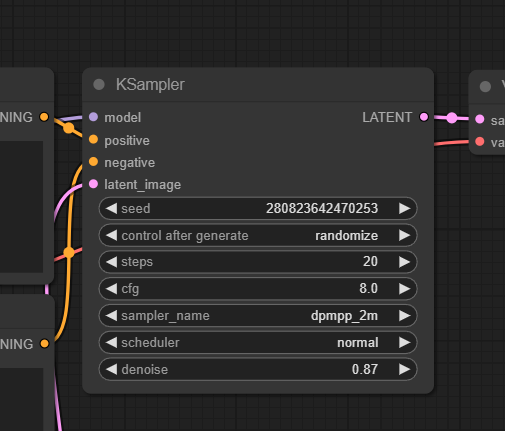The image size is (505, 431).
Task: Click the LATENT output socket
Action: coord(424,117)
